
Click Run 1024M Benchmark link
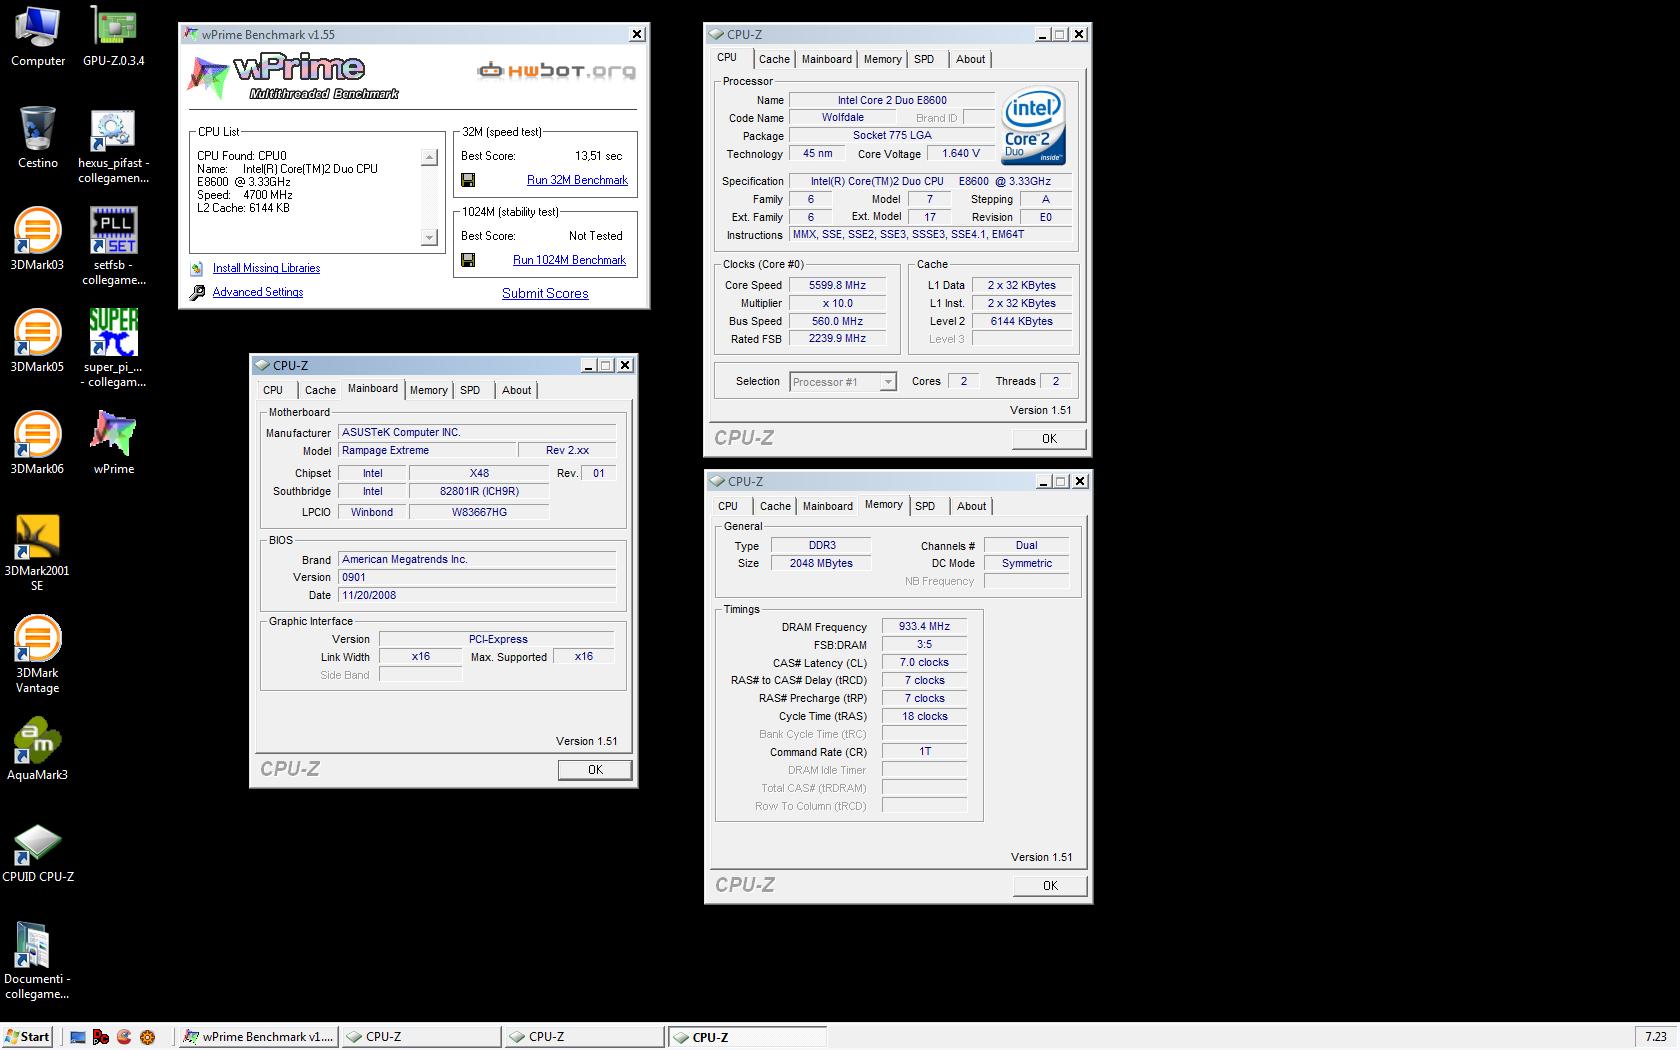click(569, 260)
